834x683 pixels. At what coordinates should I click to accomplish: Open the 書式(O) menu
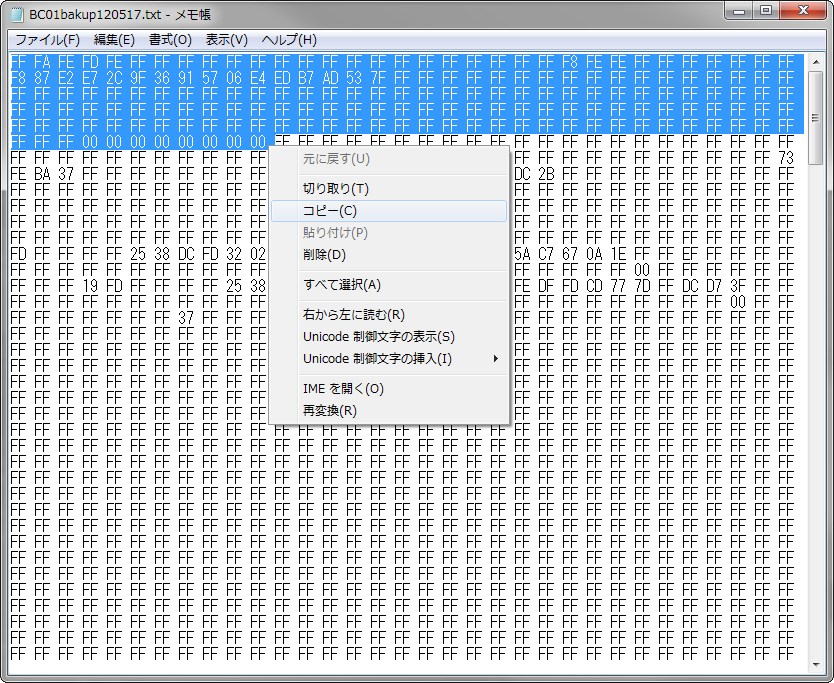click(170, 40)
